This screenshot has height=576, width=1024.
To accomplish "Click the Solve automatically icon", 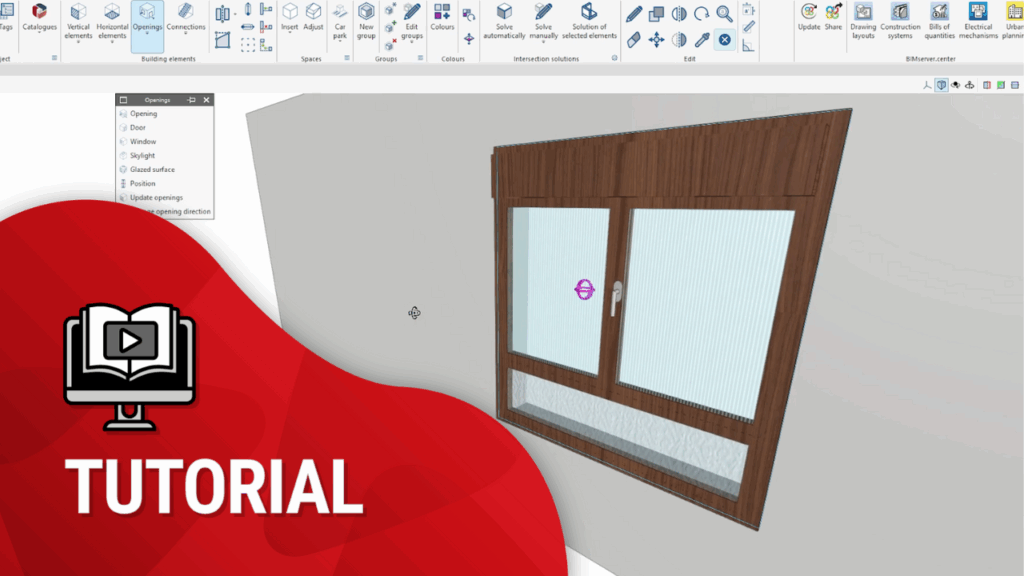I will point(504,18).
